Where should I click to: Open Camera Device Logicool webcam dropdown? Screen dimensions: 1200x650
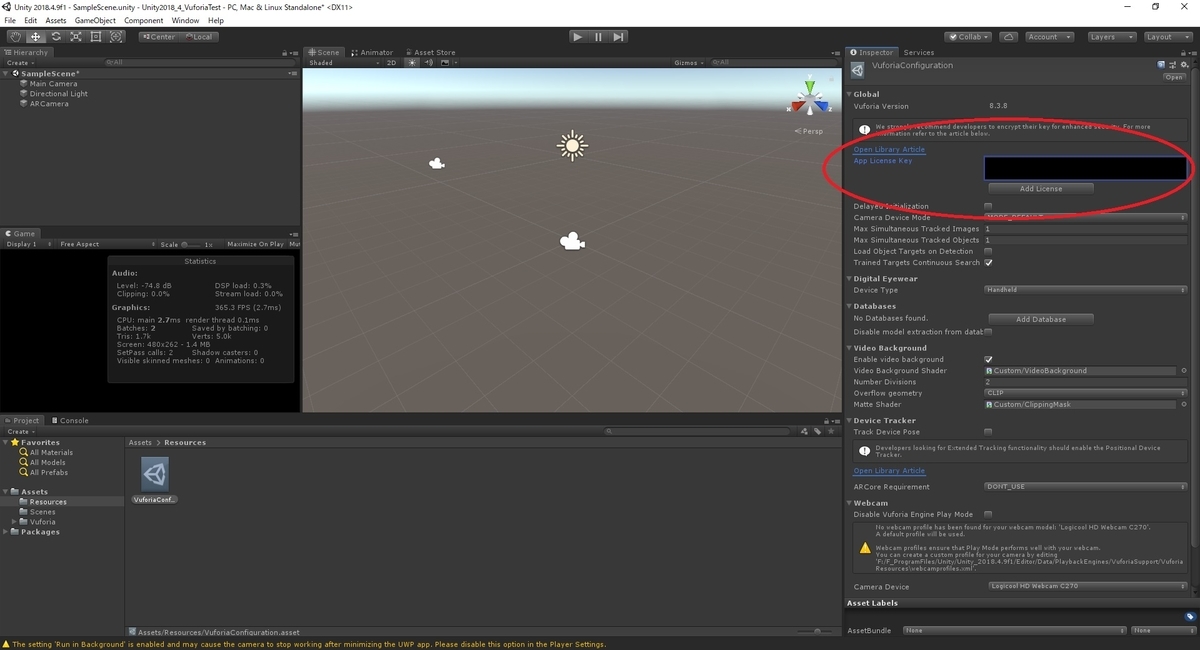(x=1088, y=587)
